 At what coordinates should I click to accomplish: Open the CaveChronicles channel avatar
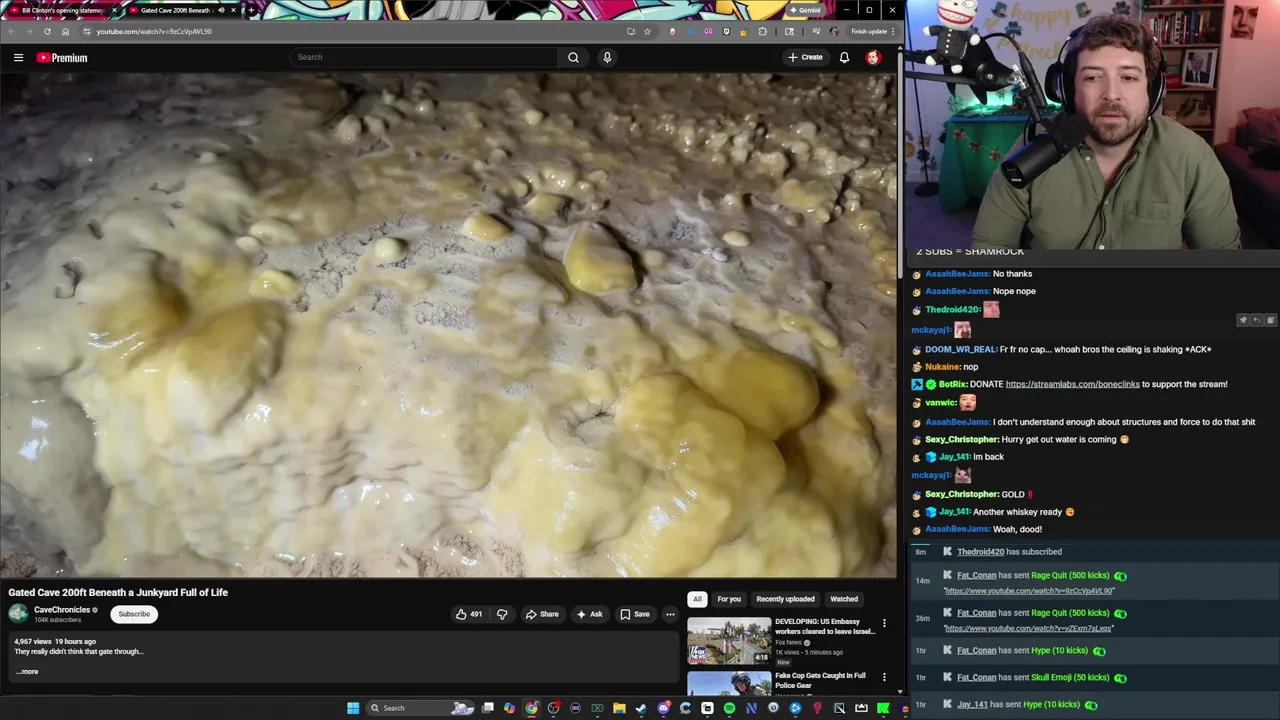coord(18,614)
